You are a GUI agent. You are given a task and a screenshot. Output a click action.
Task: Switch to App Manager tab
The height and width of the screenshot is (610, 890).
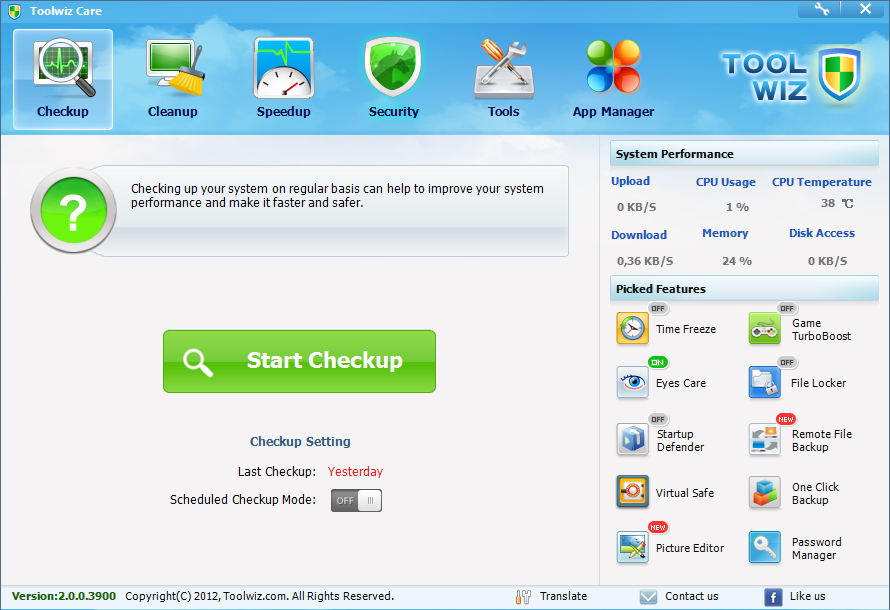click(x=613, y=79)
